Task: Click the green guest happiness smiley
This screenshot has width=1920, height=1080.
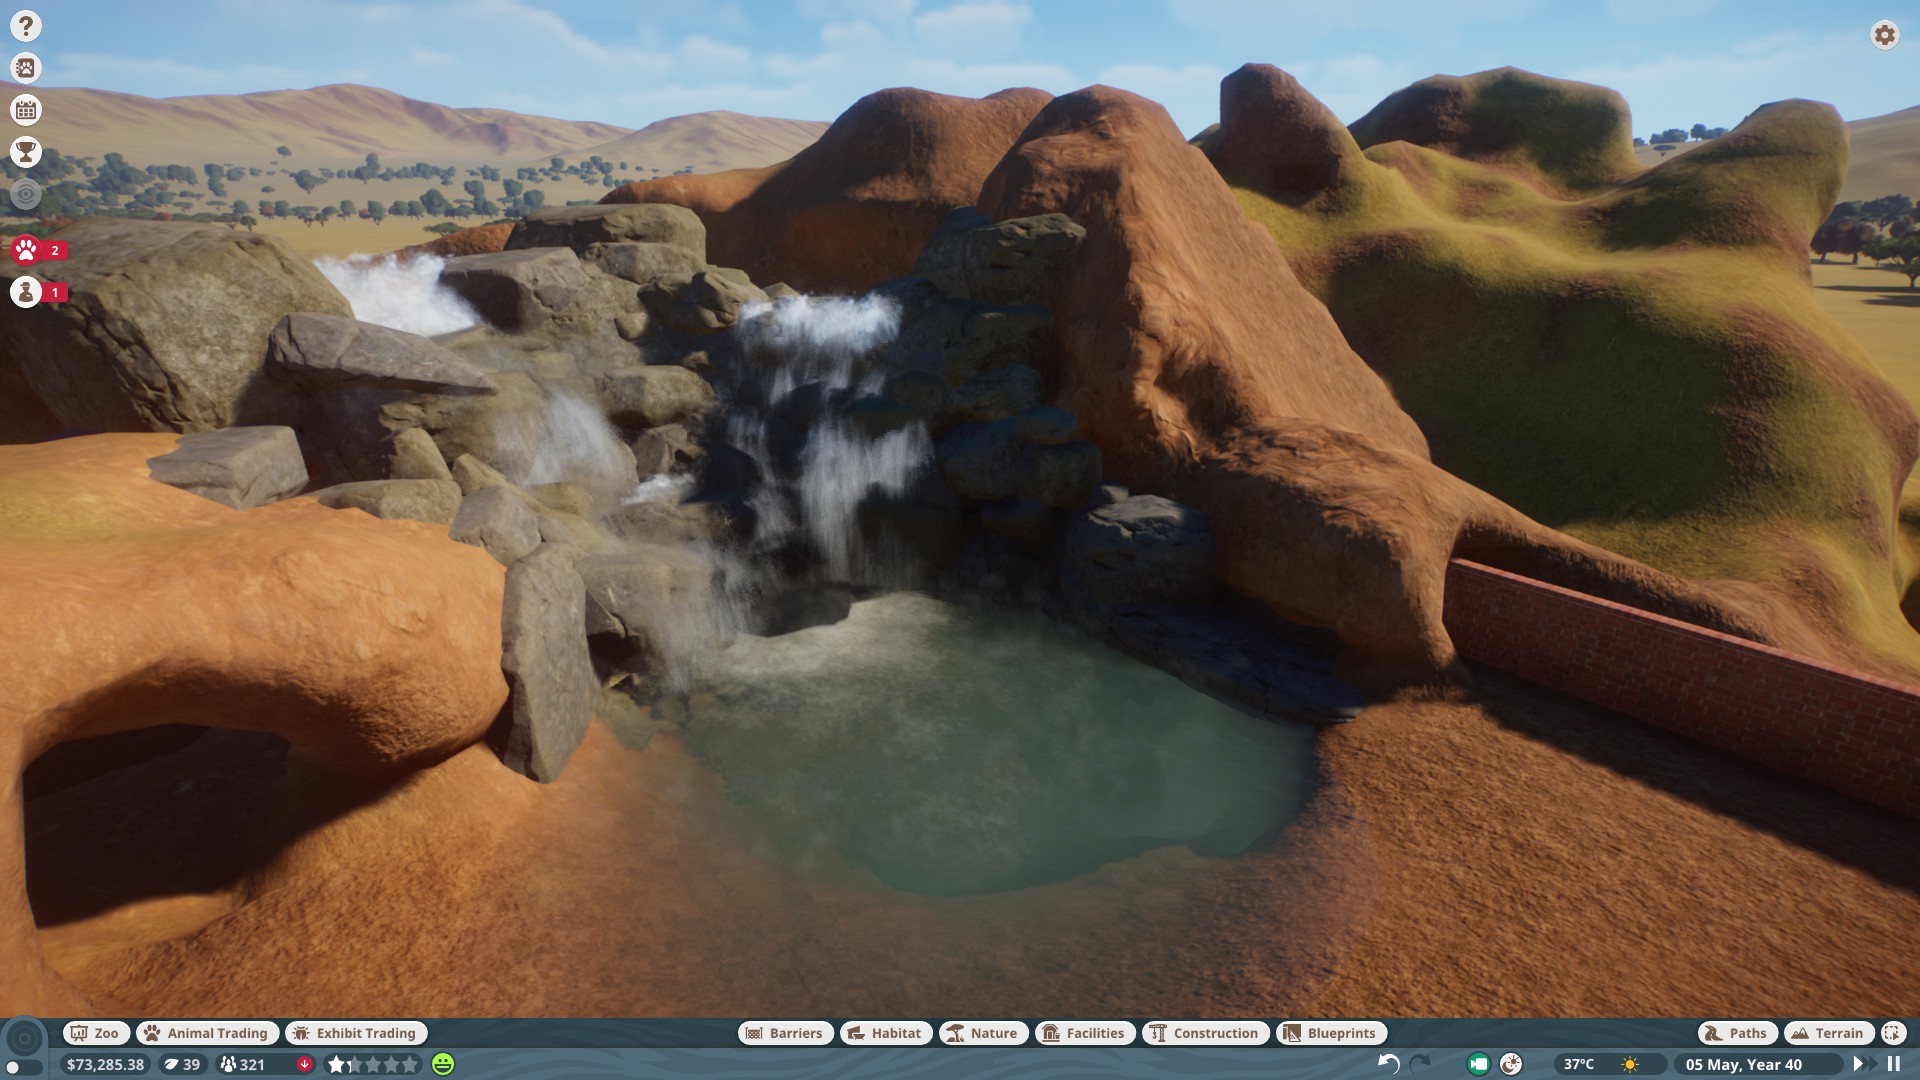Action: tap(443, 1064)
